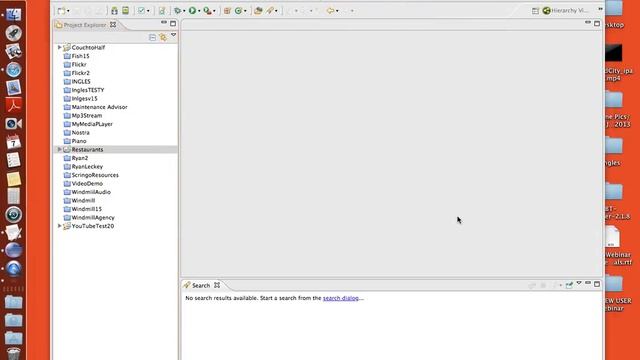Select the InglesTESTY project

84,90
